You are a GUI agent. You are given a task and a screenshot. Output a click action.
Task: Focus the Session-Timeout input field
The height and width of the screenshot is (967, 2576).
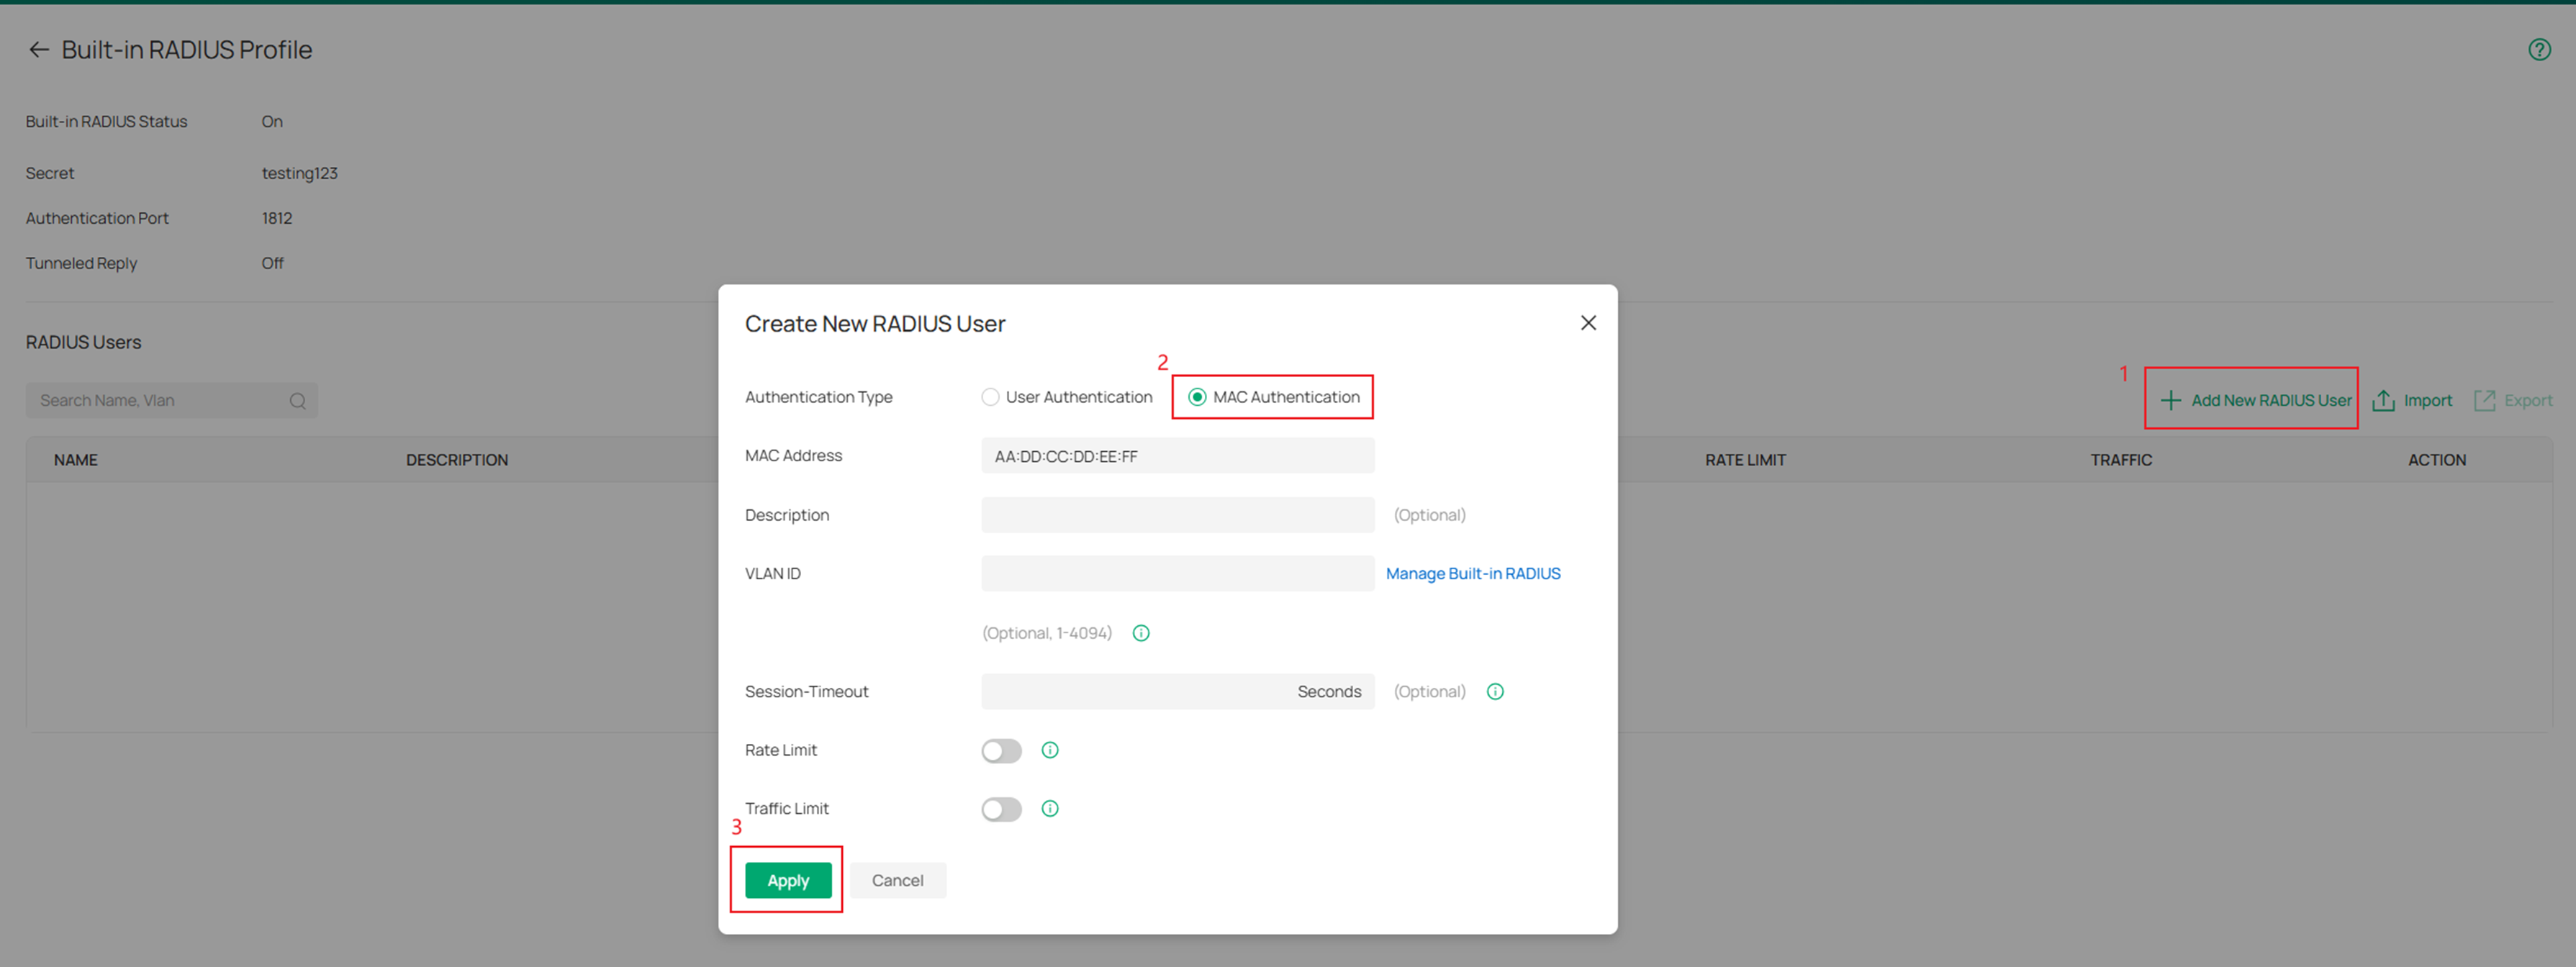tap(1178, 692)
